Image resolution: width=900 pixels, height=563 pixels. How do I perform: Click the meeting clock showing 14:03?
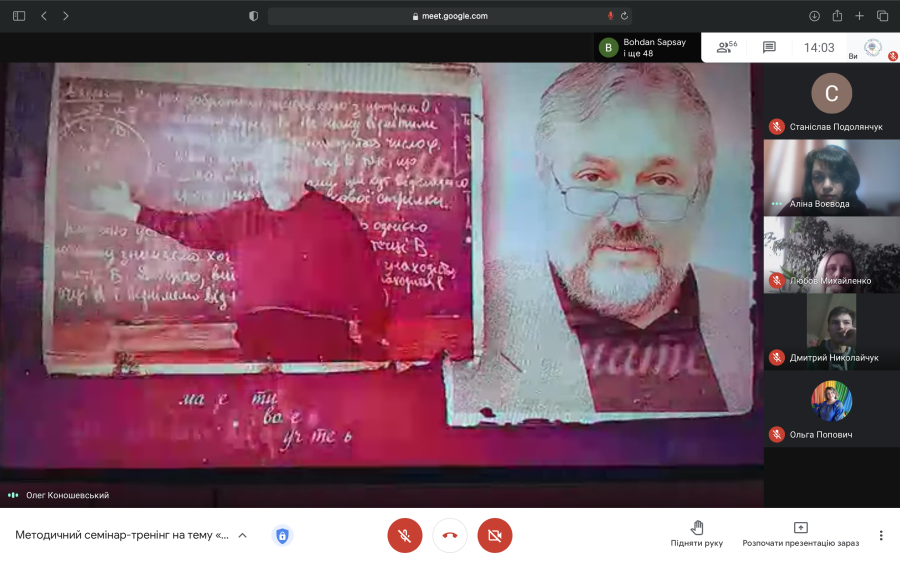819,48
